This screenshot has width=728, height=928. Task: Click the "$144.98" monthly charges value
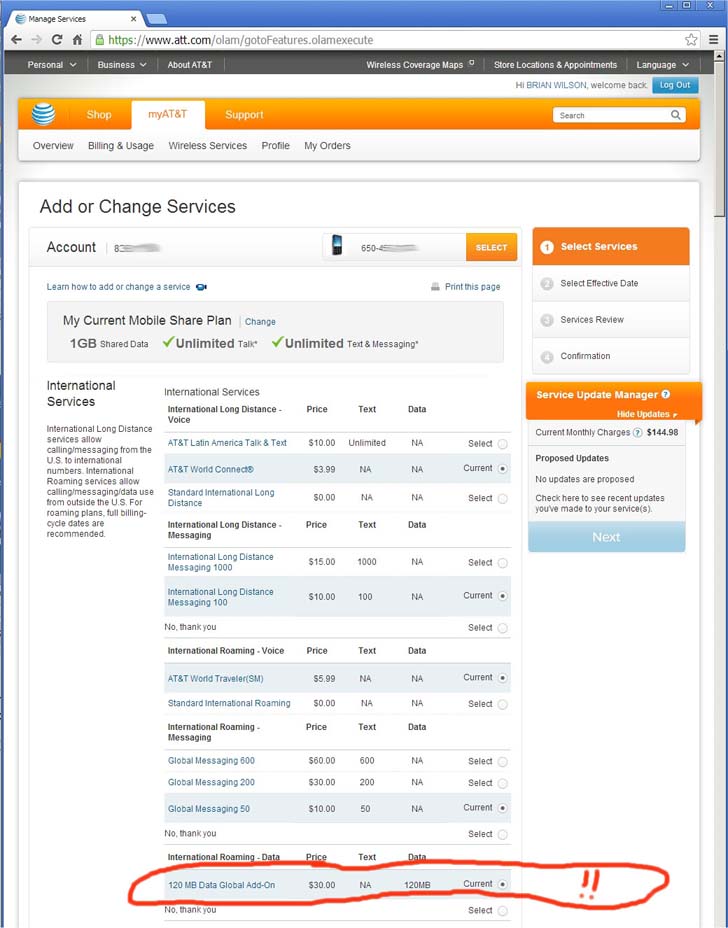click(x=662, y=433)
